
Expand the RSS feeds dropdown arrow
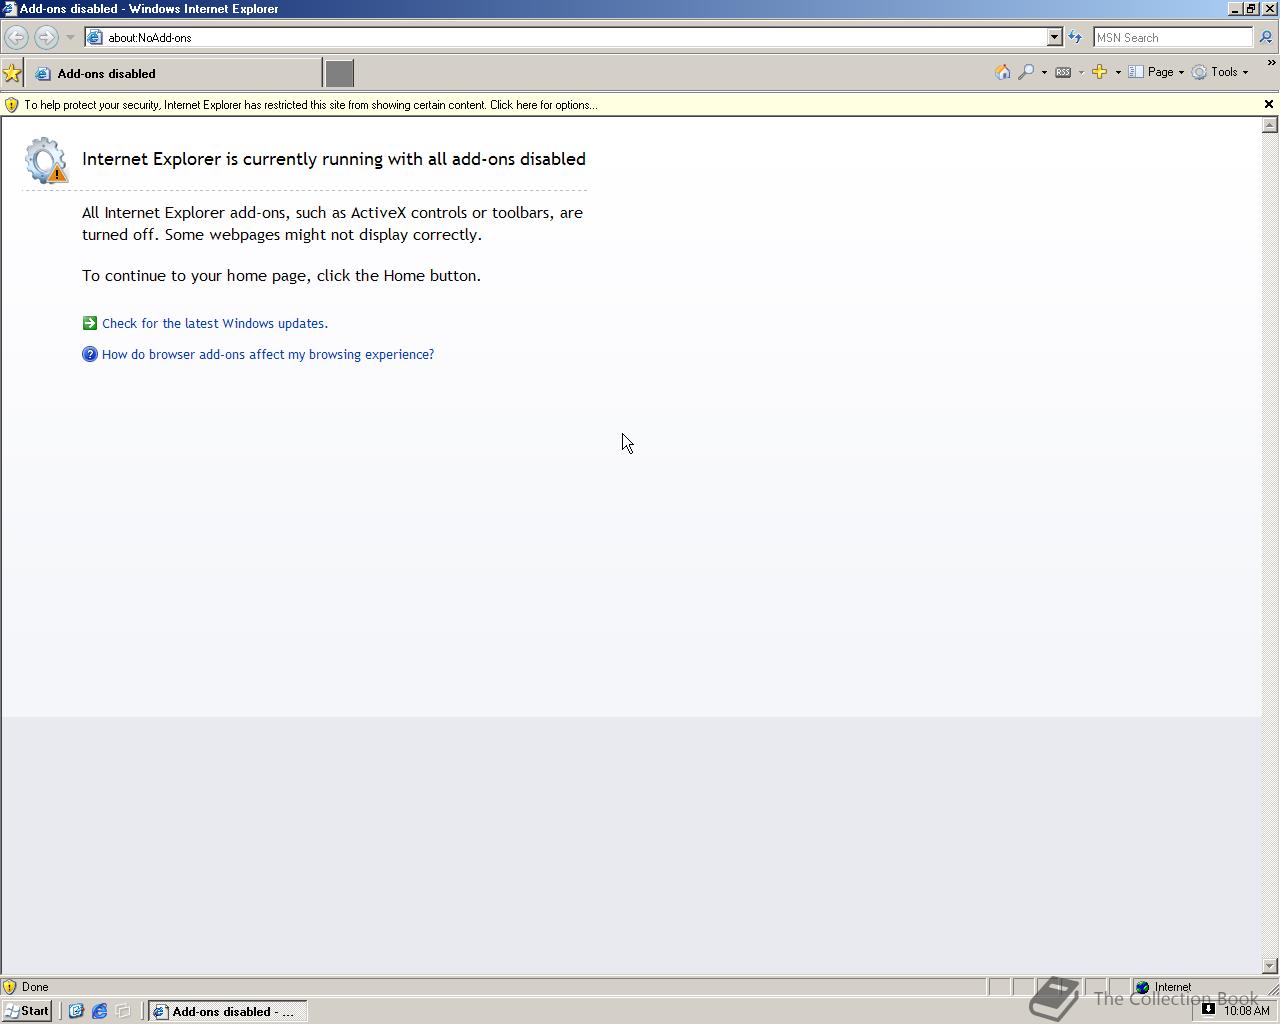[1081, 72]
